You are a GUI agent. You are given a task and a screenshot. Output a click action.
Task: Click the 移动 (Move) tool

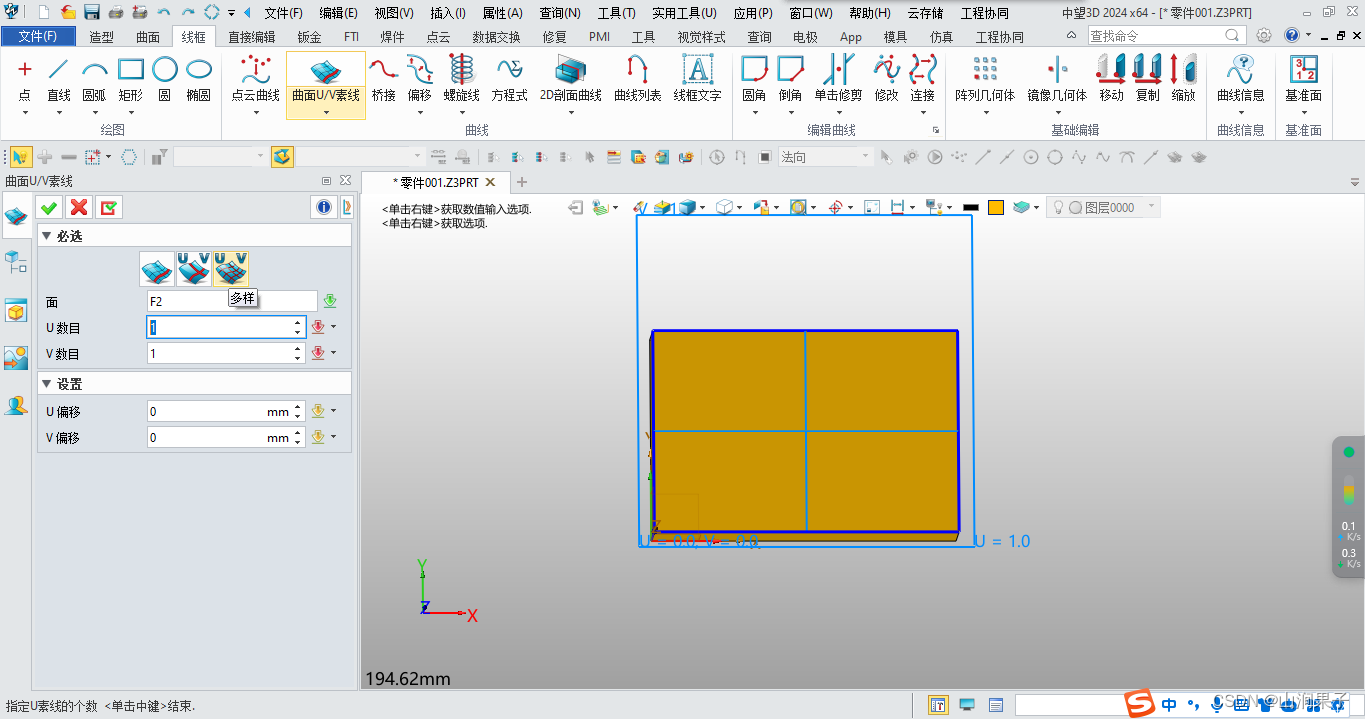pos(1111,80)
